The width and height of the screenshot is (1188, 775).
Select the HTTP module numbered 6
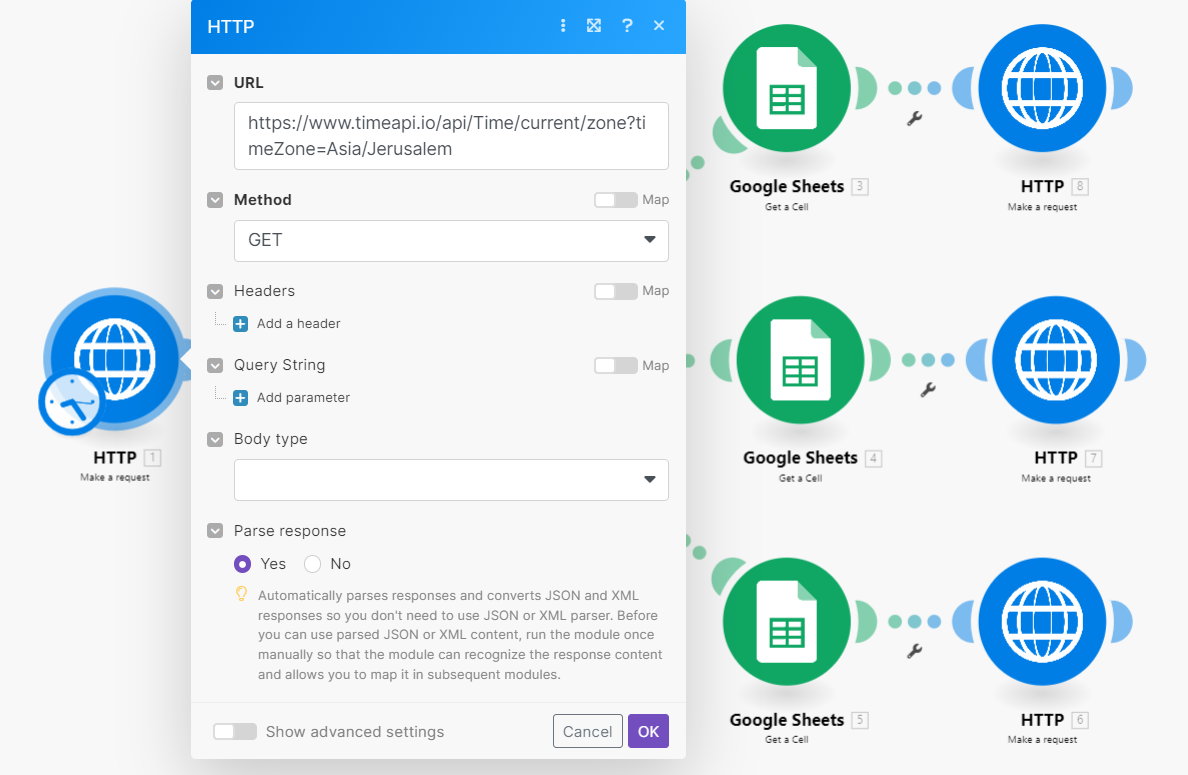(1042, 621)
